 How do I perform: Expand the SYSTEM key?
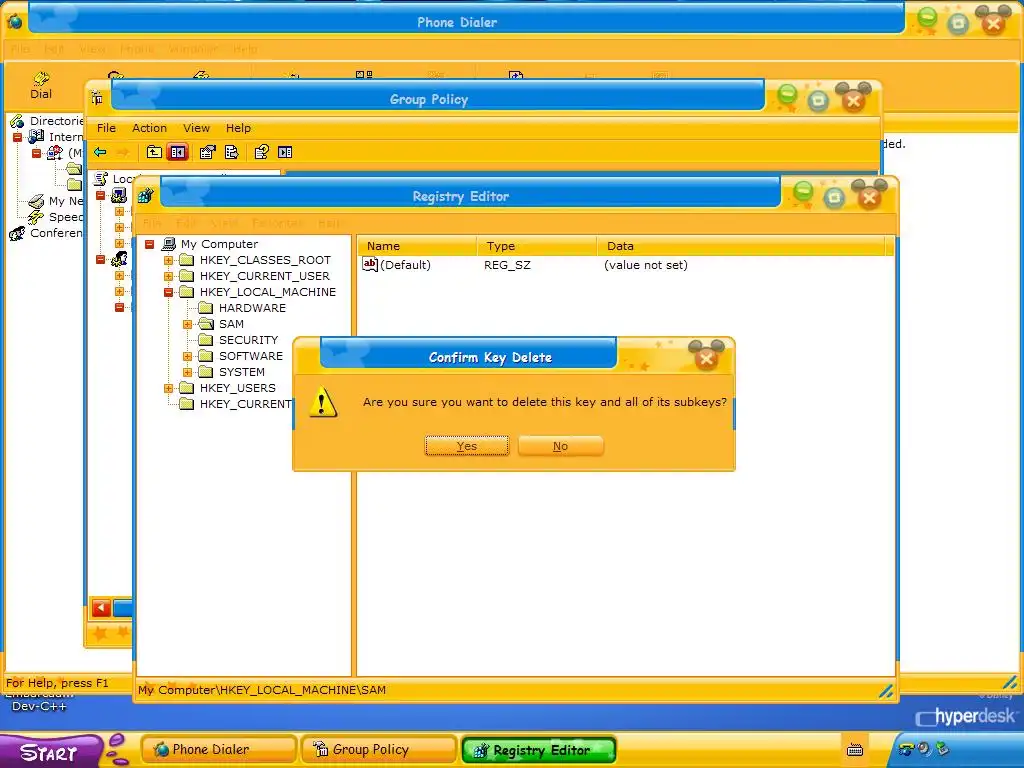click(x=187, y=372)
